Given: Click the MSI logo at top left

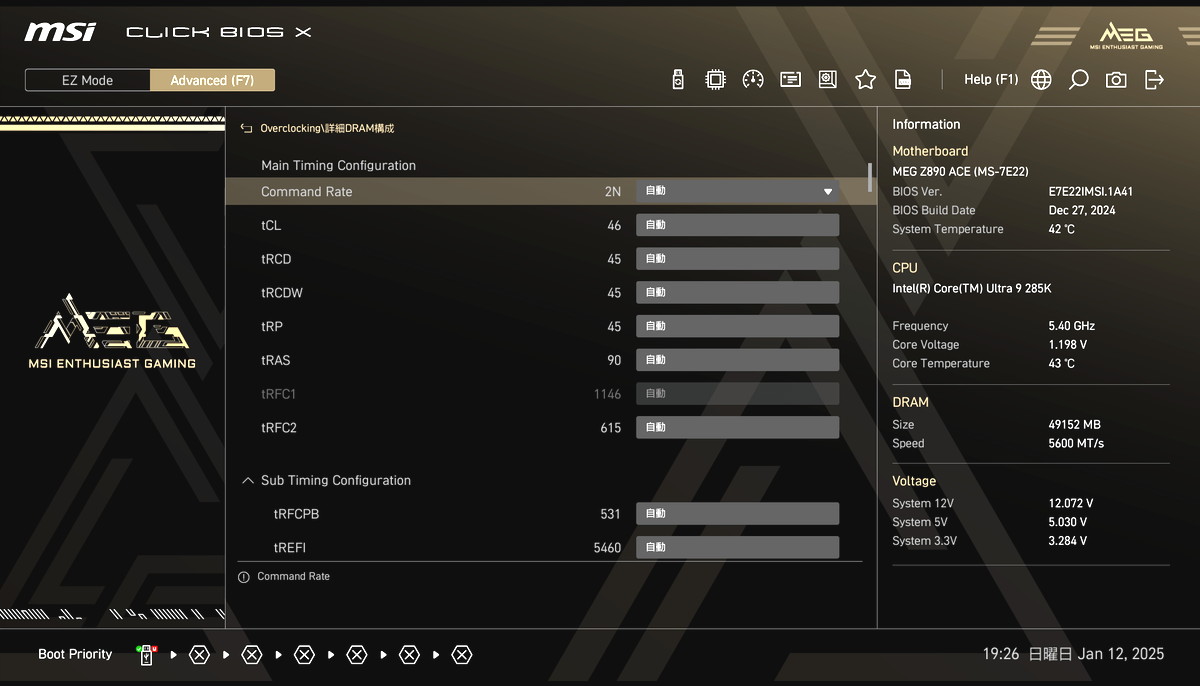Looking at the screenshot, I should [x=60, y=32].
